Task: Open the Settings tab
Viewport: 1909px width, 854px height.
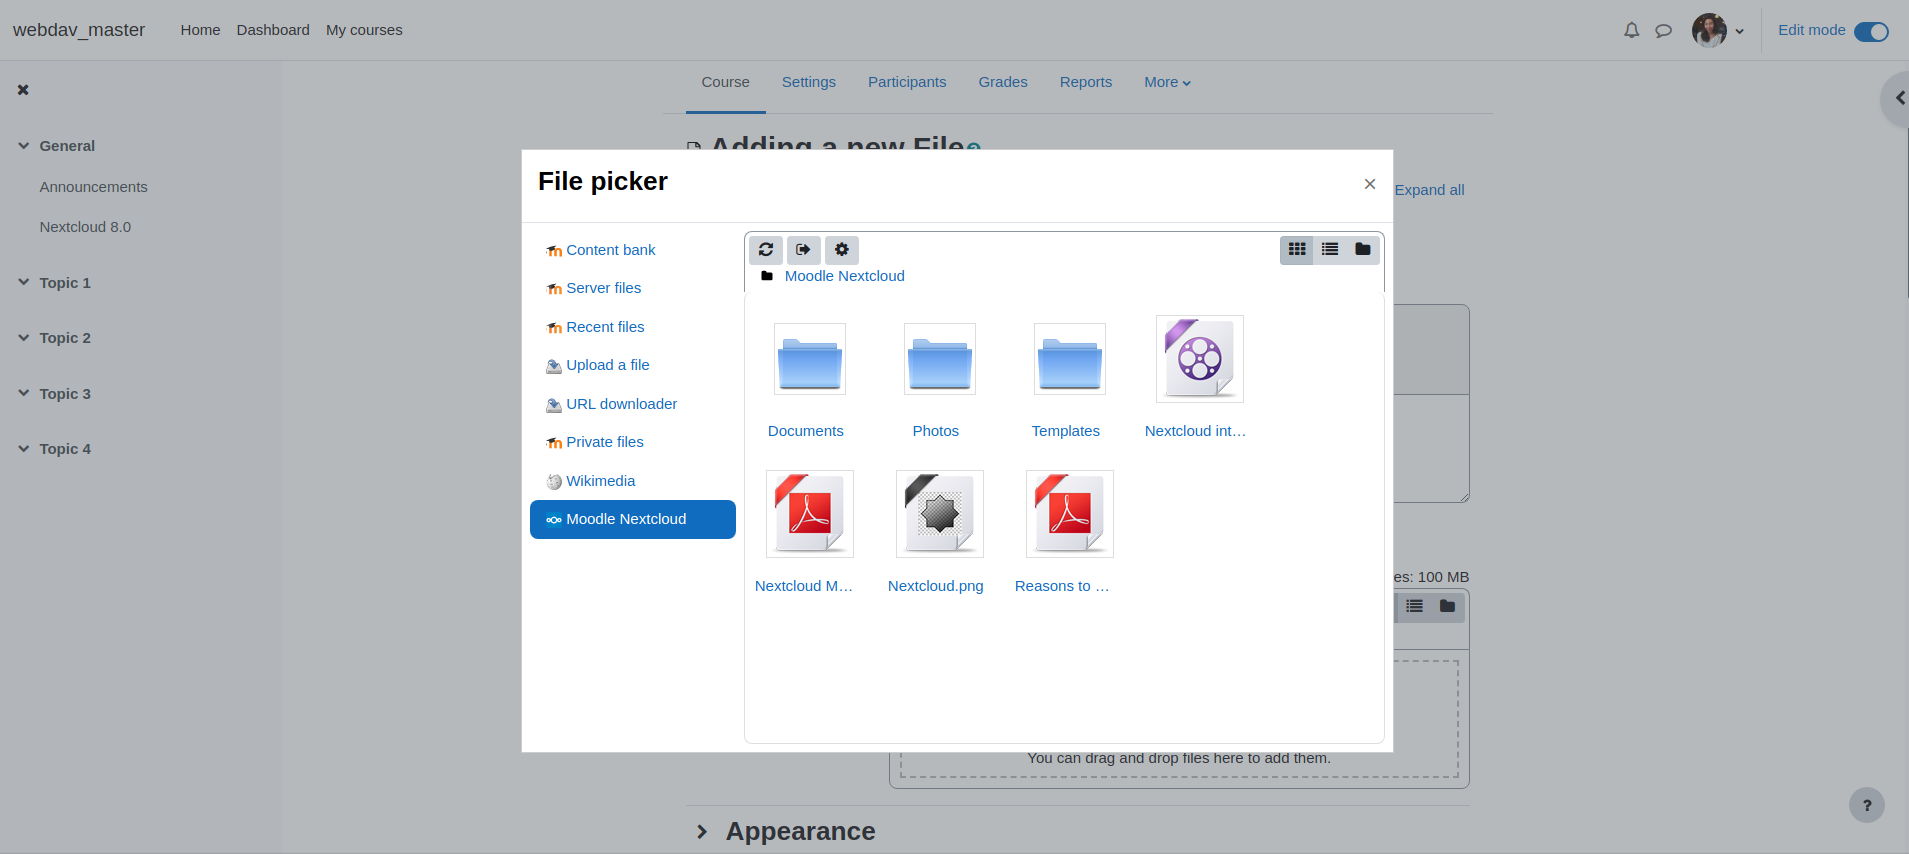Action: coord(809,82)
